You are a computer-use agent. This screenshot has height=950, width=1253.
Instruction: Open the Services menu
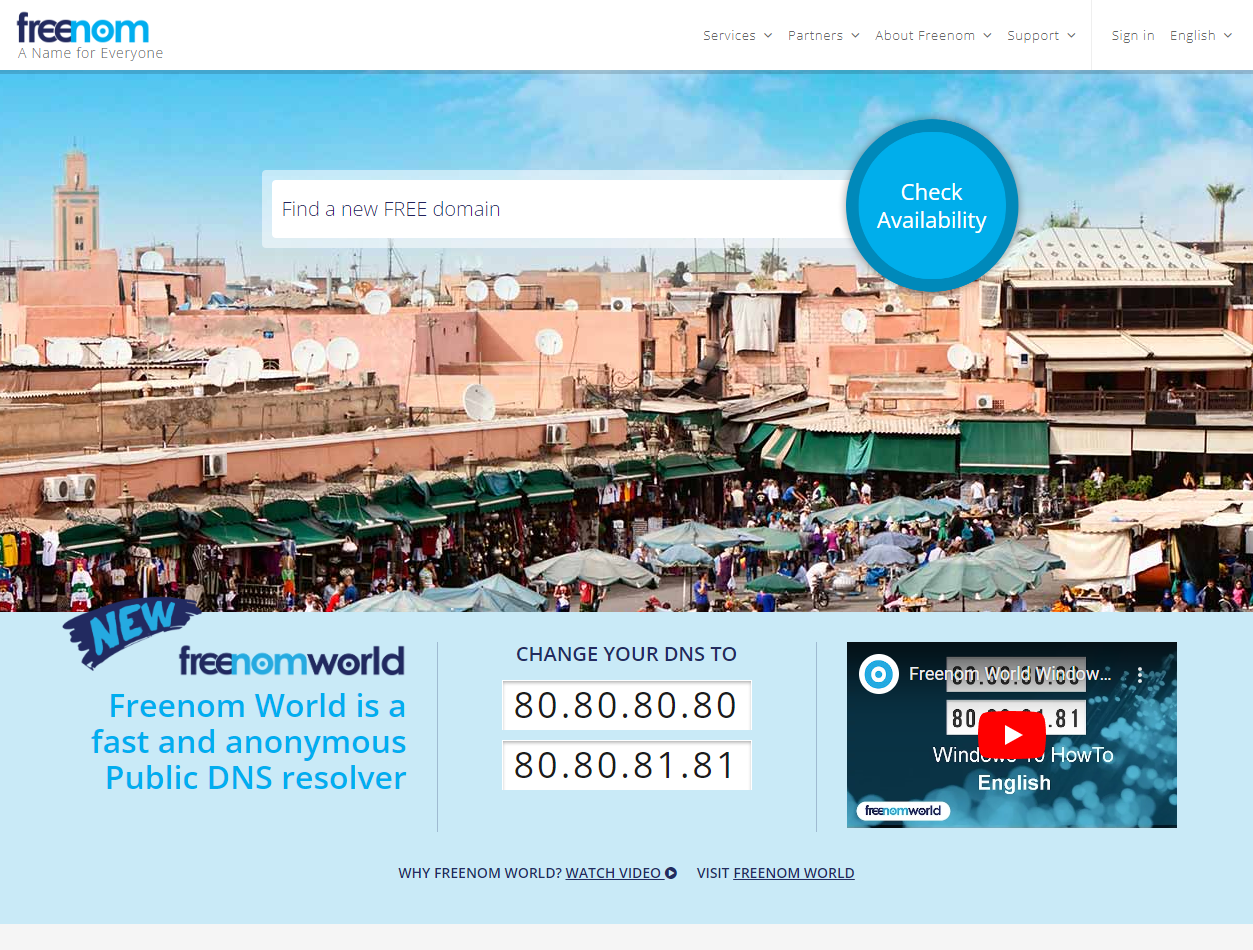[738, 35]
